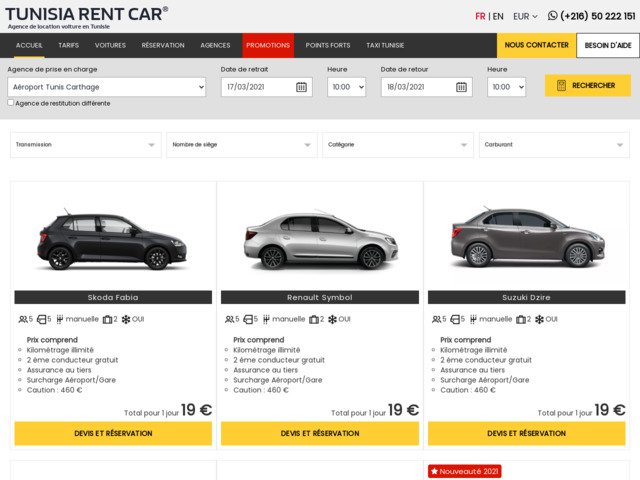Click Devis et Réservation for Renault Symbol
This screenshot has height=480, width=640.
click(320, 433)
